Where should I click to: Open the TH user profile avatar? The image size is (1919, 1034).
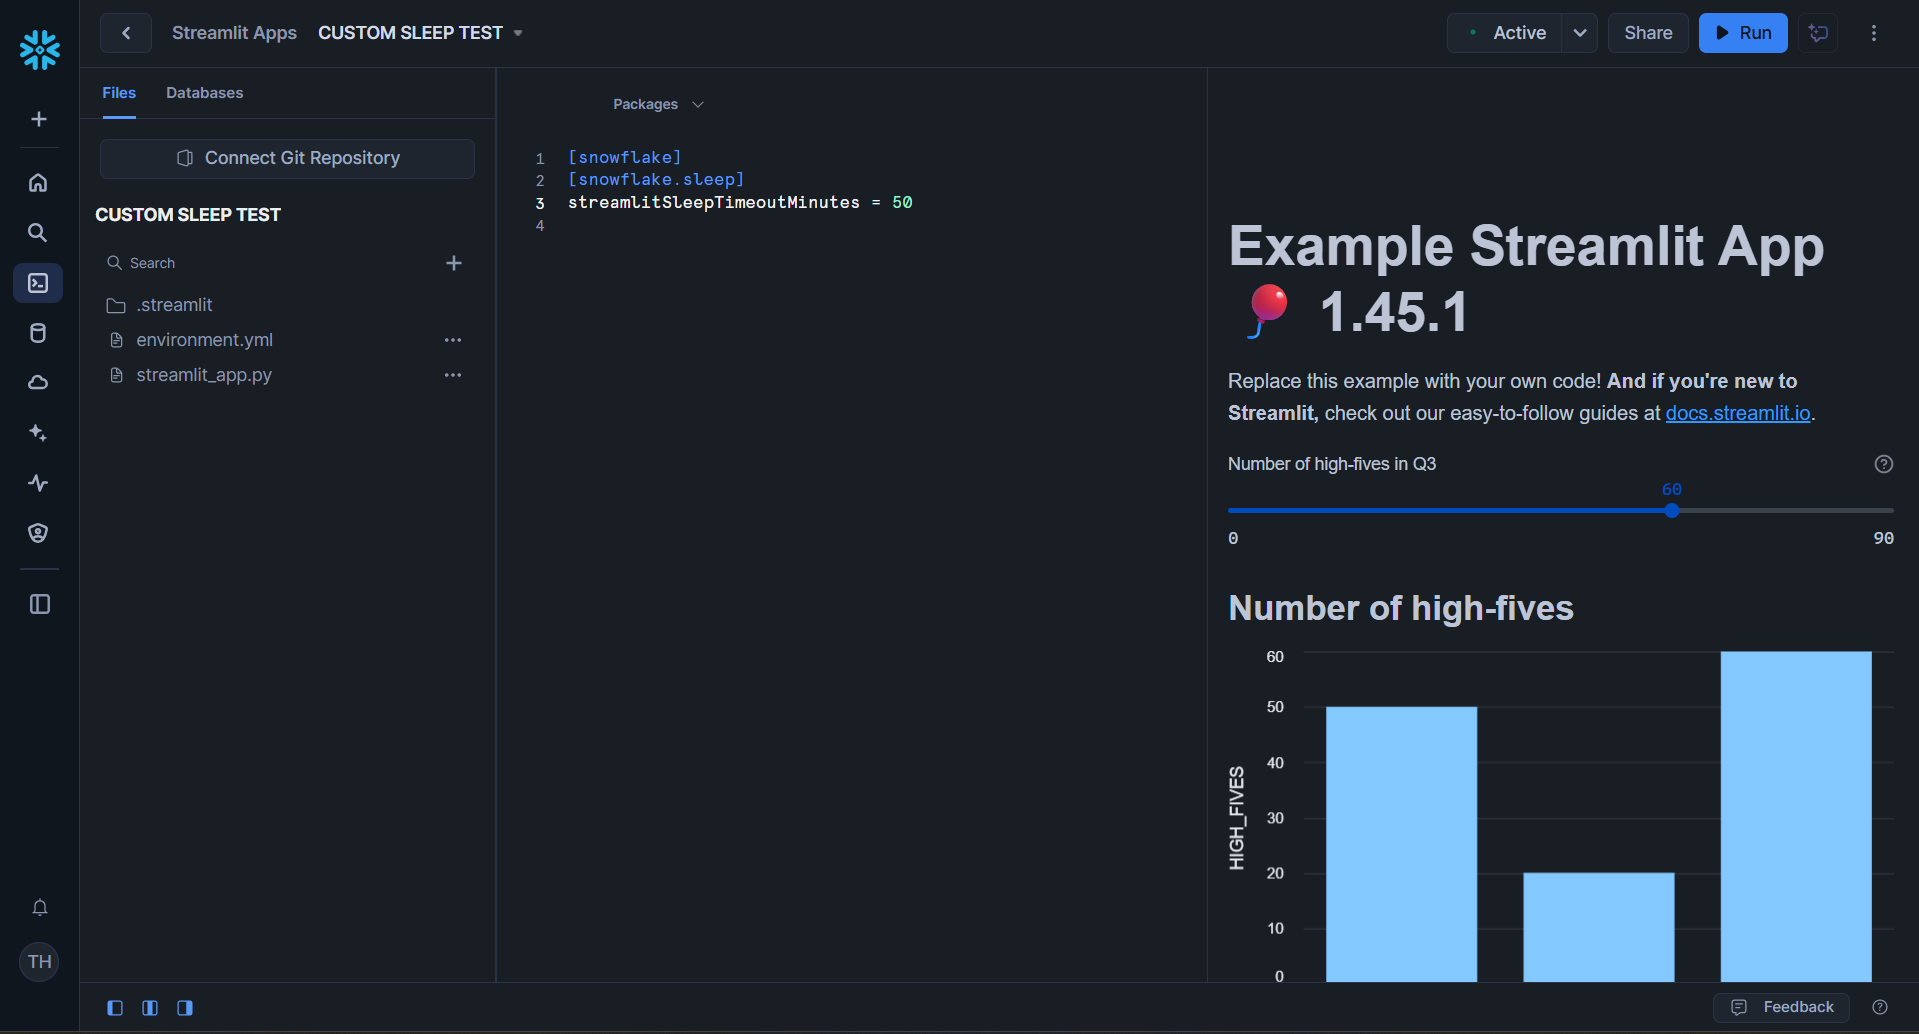coord(39,962)
